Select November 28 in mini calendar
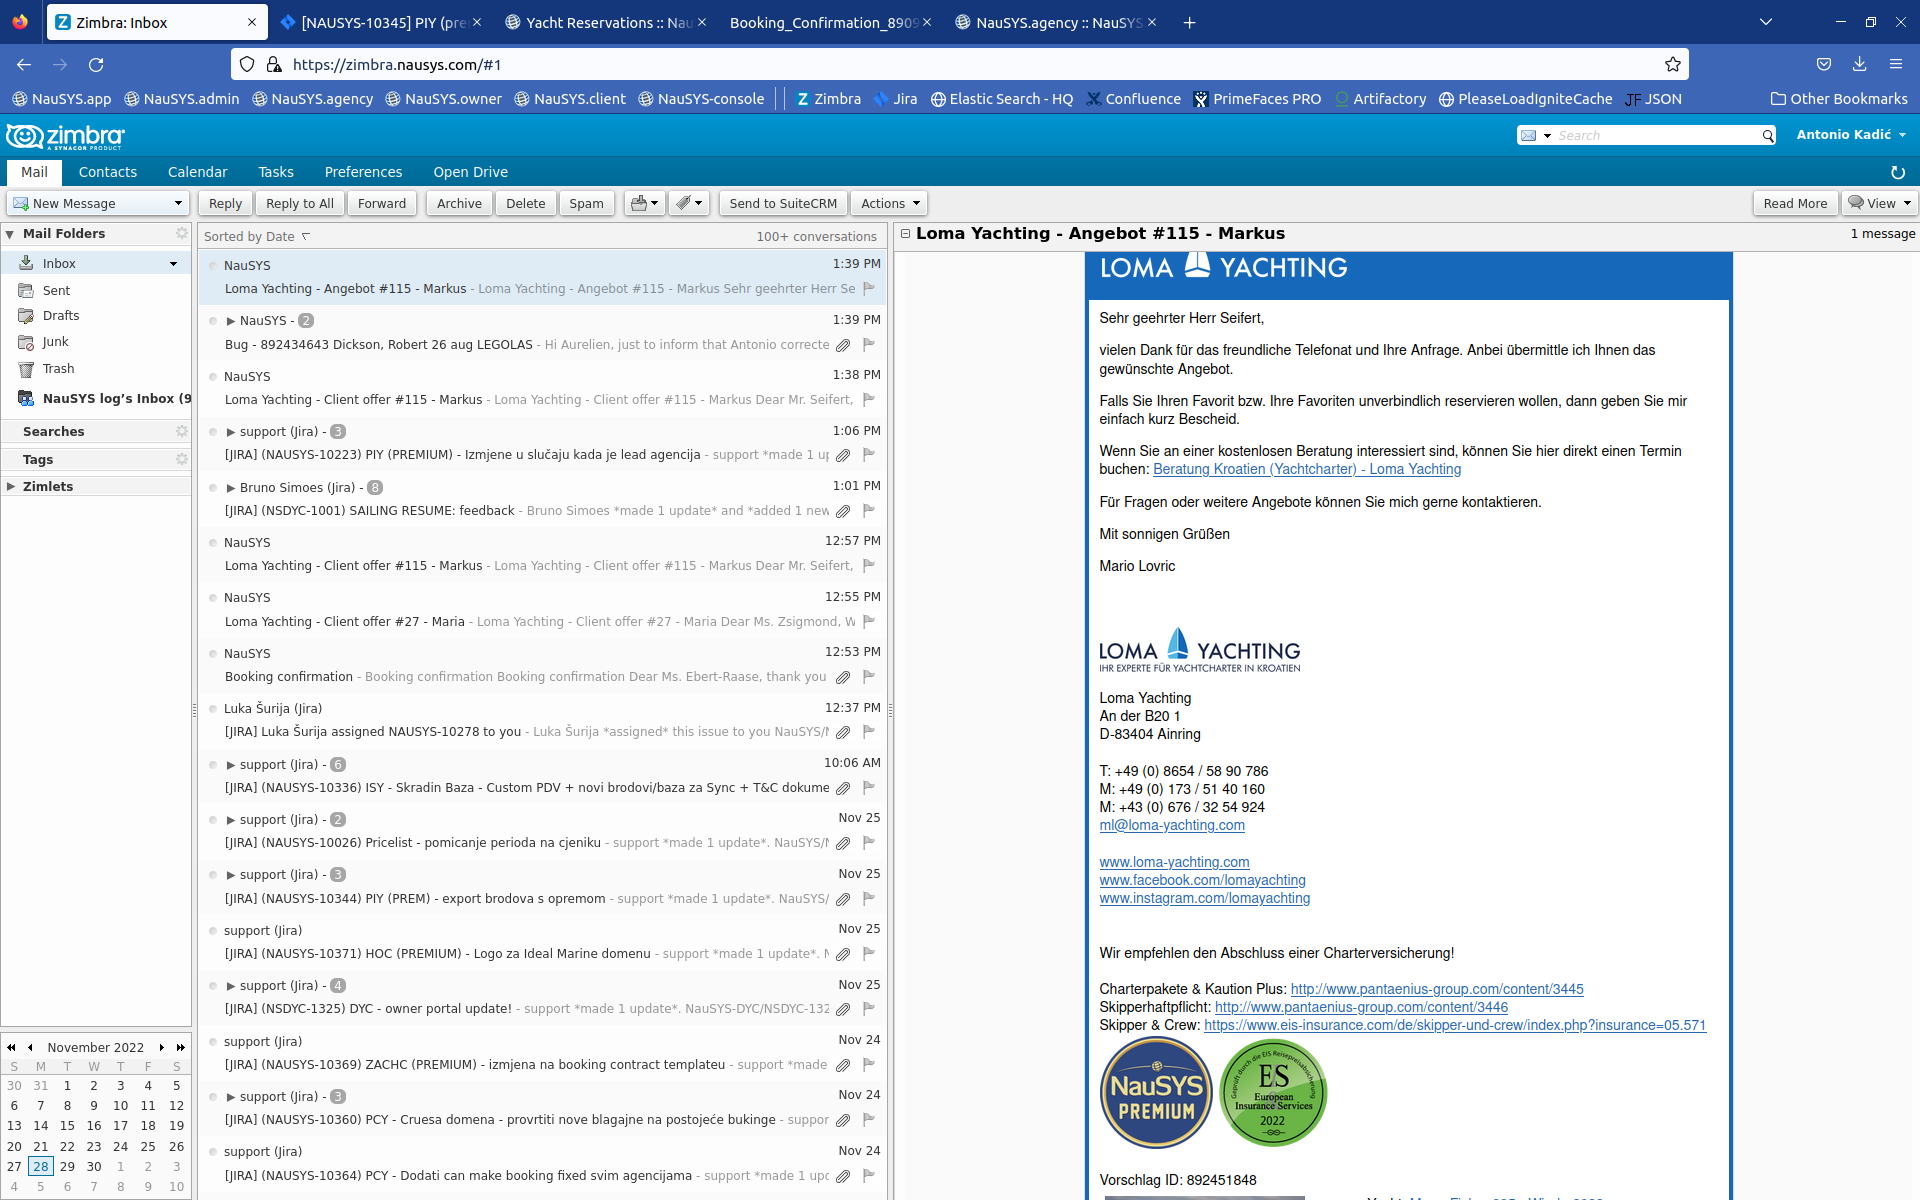 coord(41,1166)
